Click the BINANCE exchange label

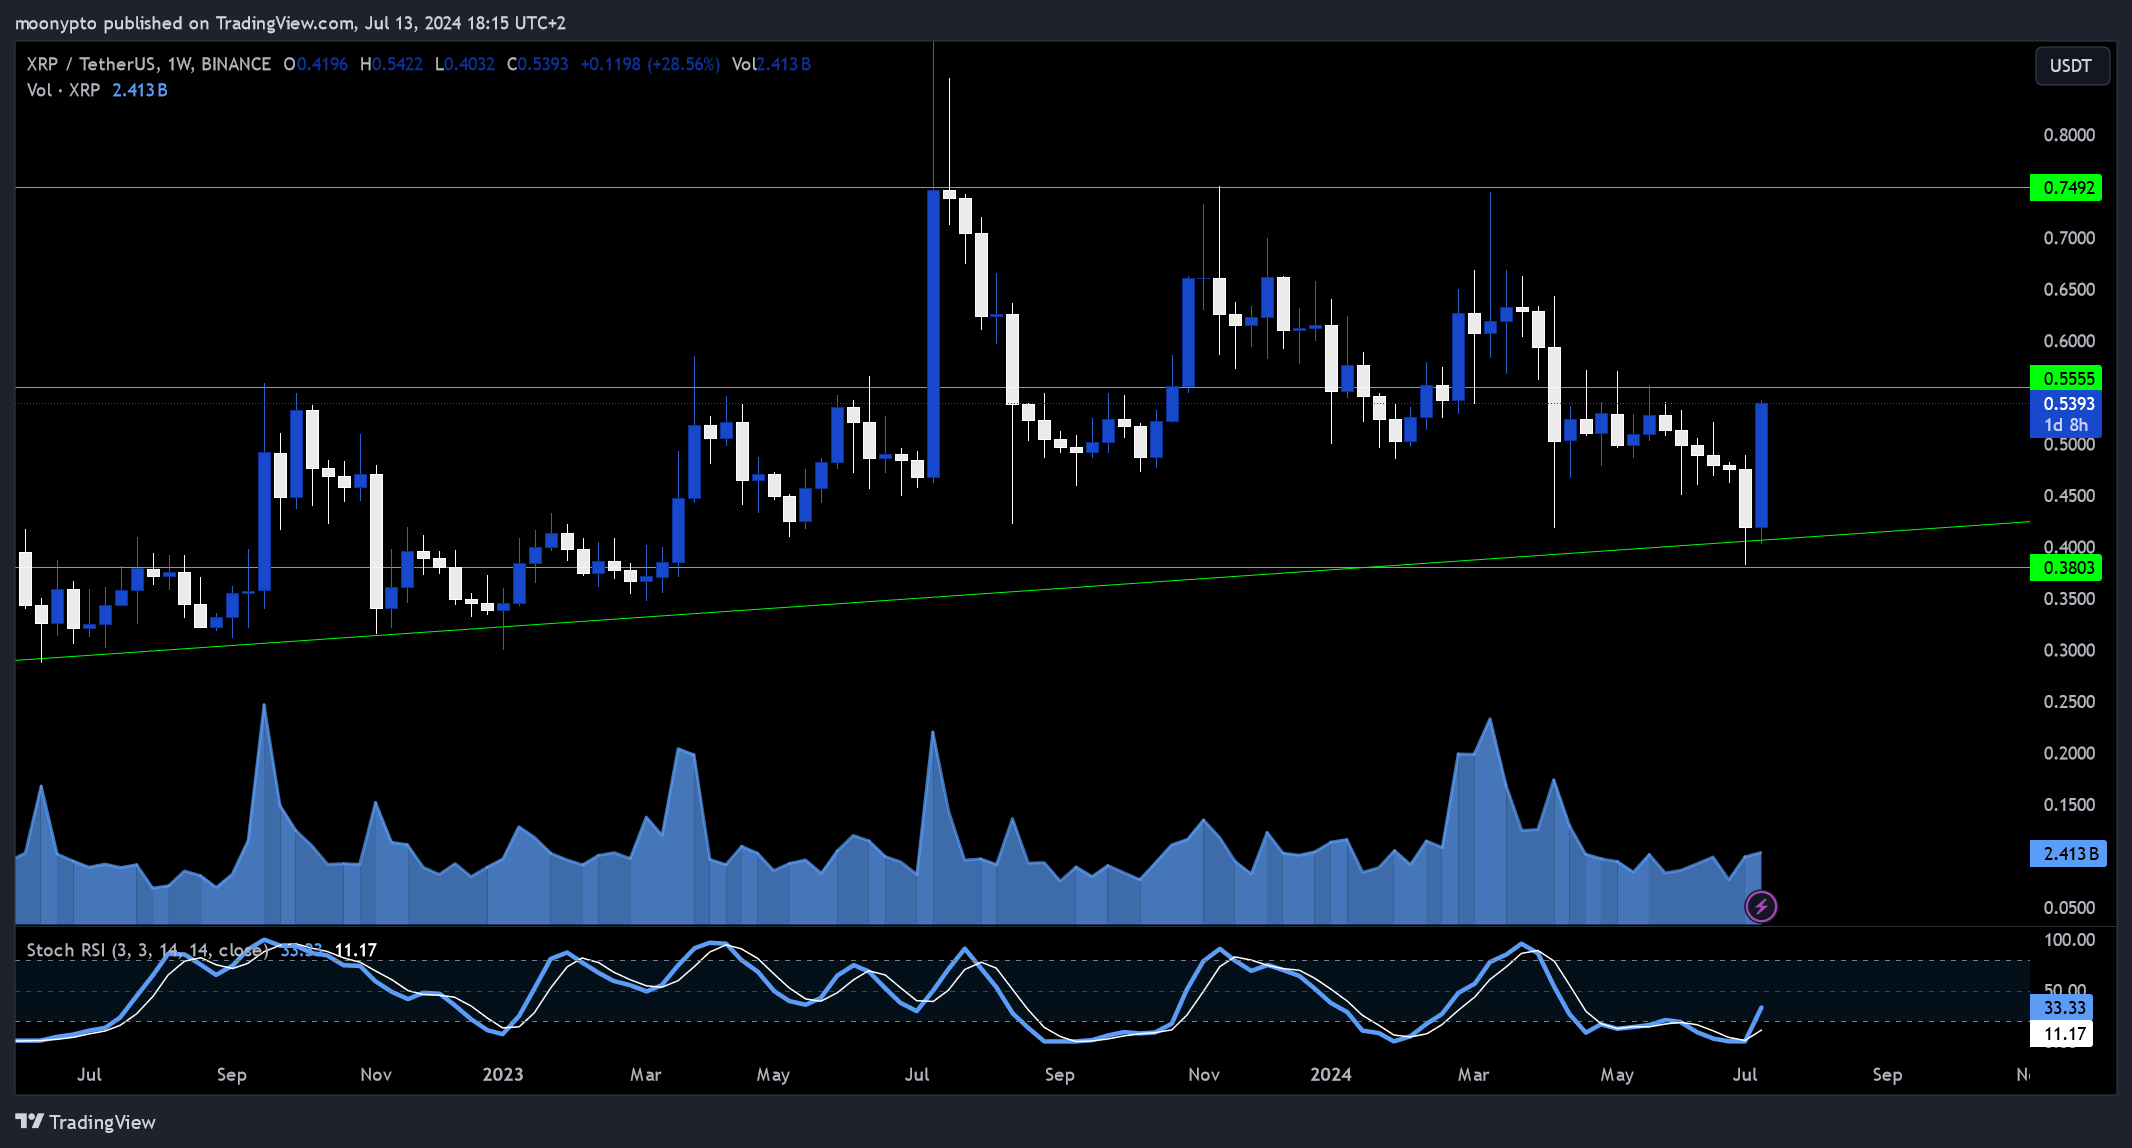point(236,64)
